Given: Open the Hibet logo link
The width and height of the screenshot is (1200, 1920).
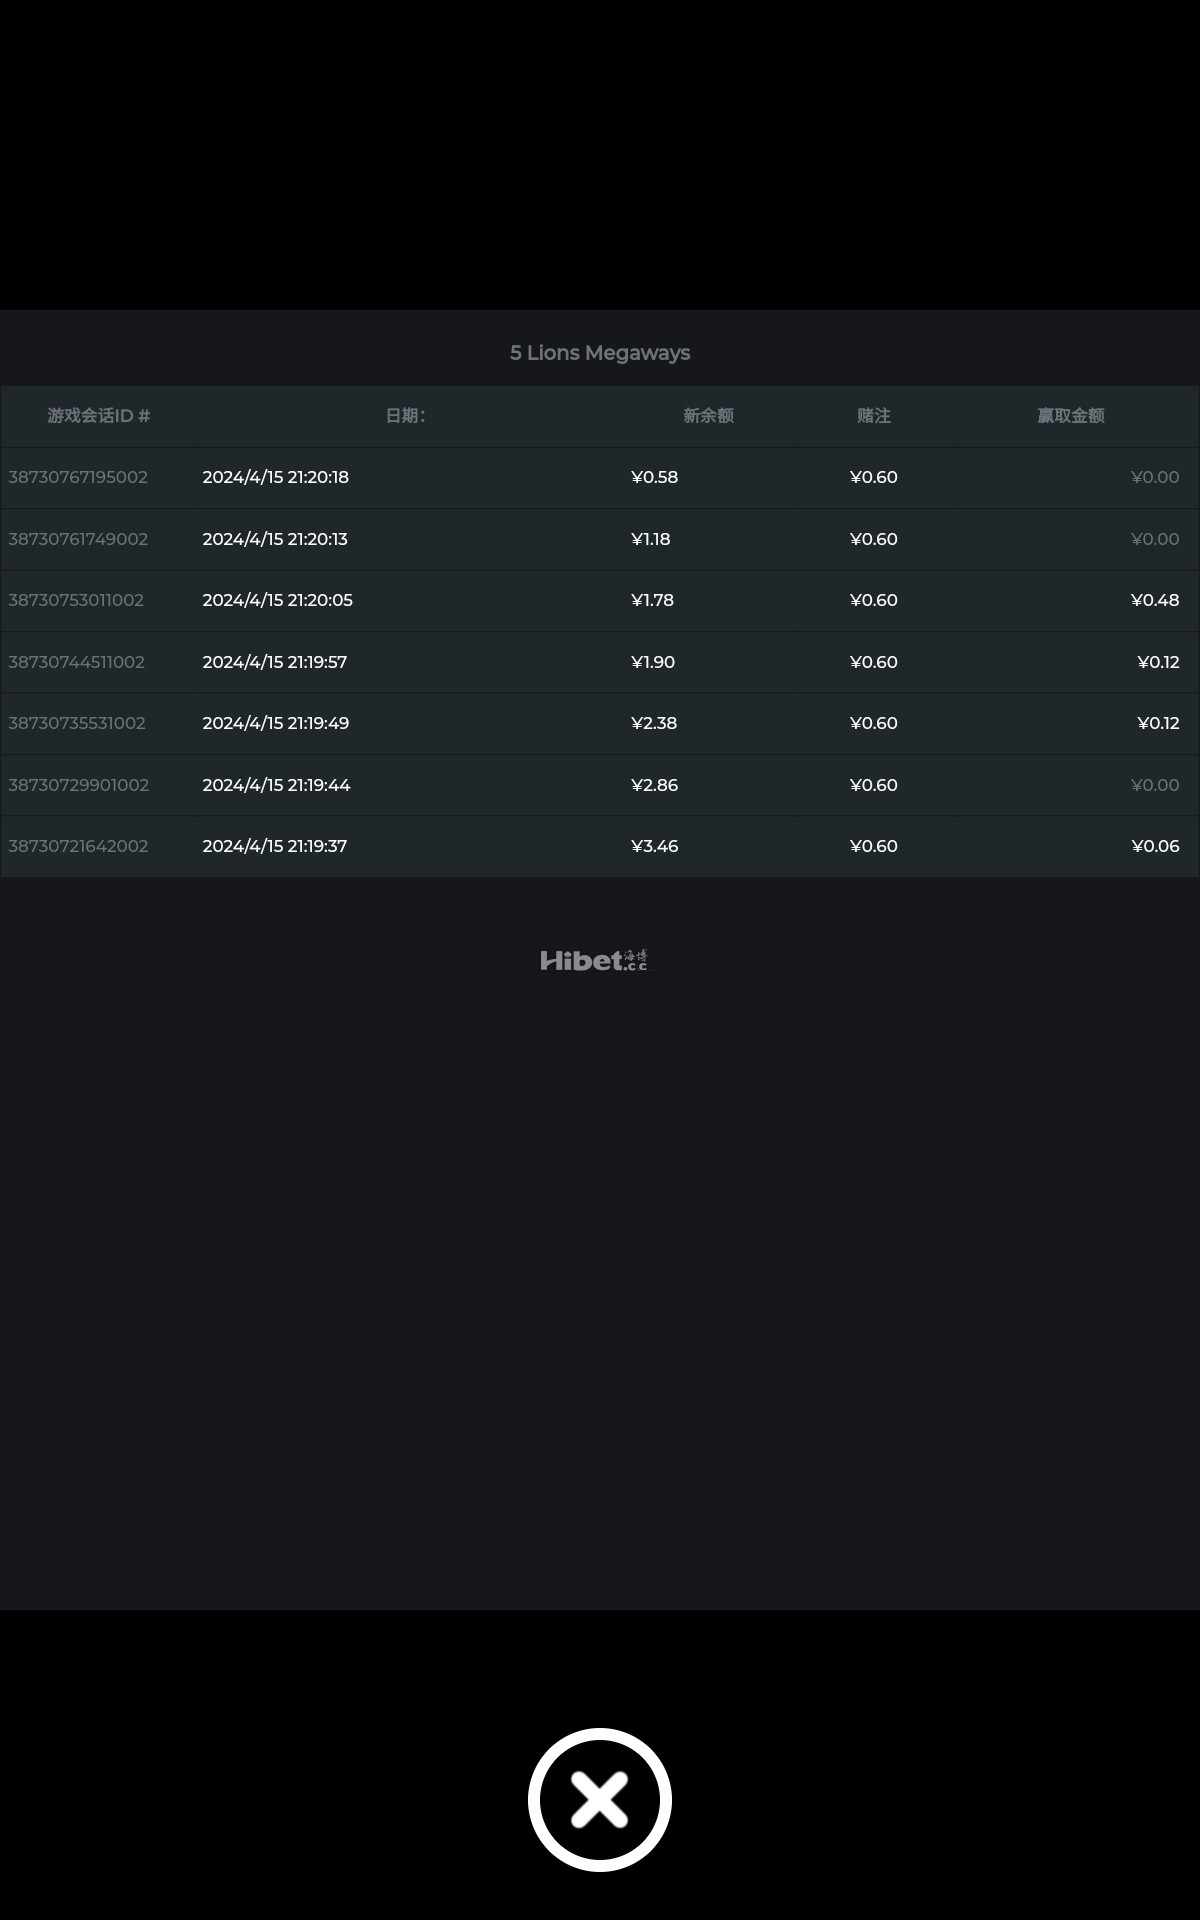Looking at the screenshot, I should (594, 961).
